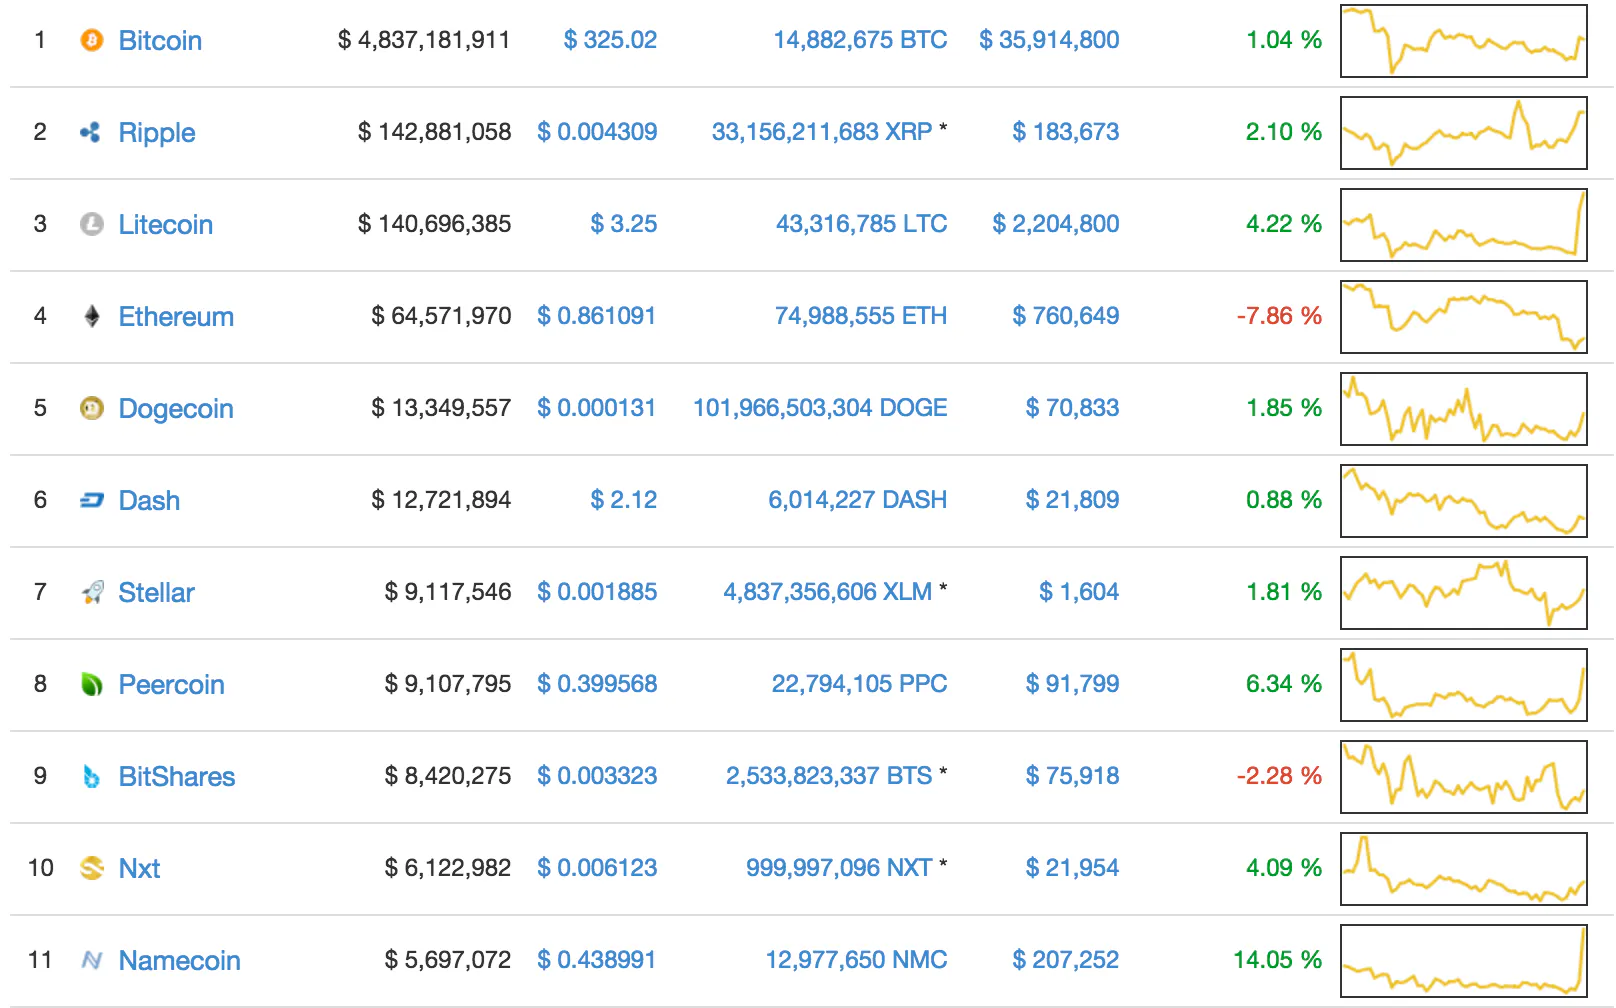The width and height of the screenshot is (1616, 1008).
Task: Open supply link 14,882,675 BTC
Action: pyautogui.click(x=860, y=40)
